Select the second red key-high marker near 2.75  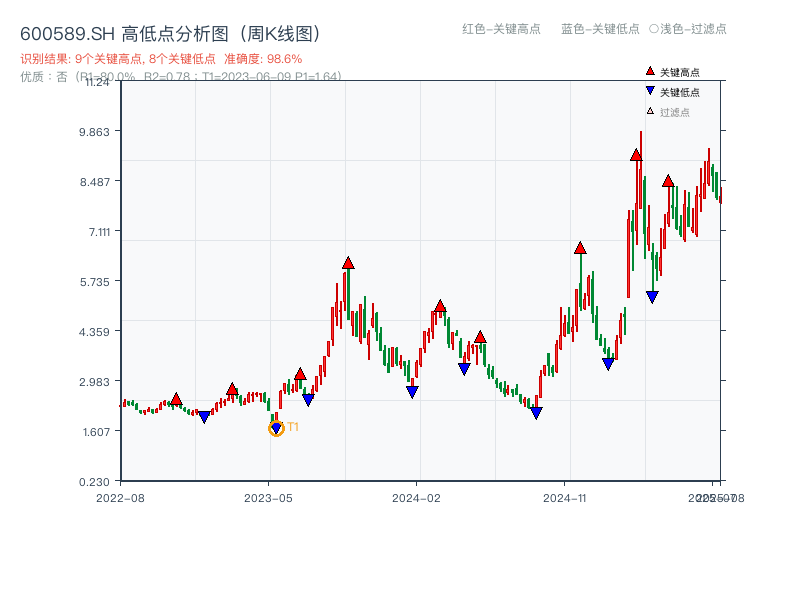pos(232,390)
